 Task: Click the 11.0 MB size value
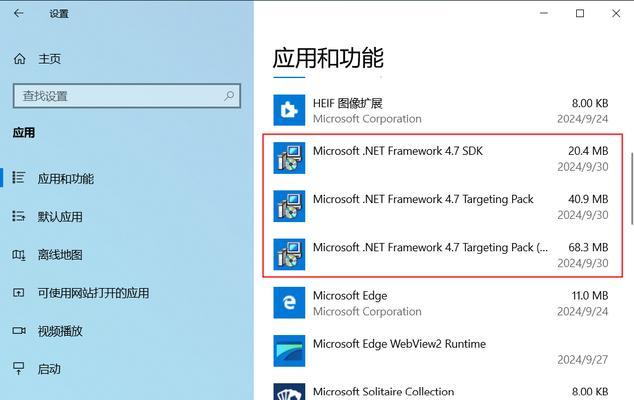click(x=590, y=296)
